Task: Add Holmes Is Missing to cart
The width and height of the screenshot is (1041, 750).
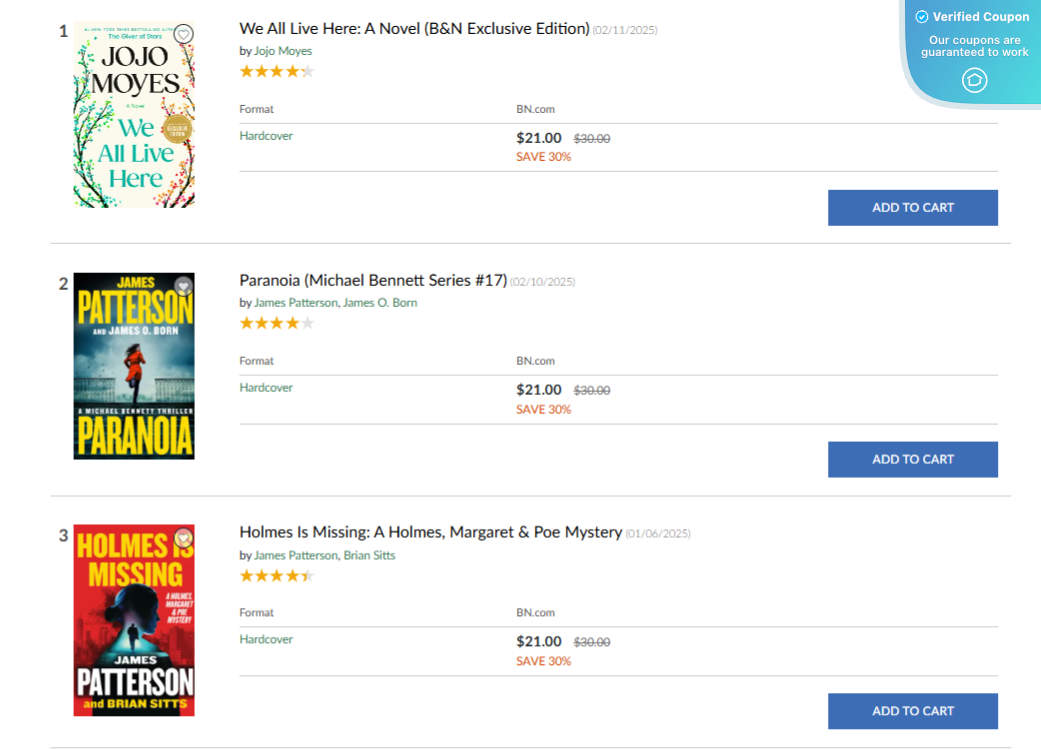Action: click(x=912, y=711)
